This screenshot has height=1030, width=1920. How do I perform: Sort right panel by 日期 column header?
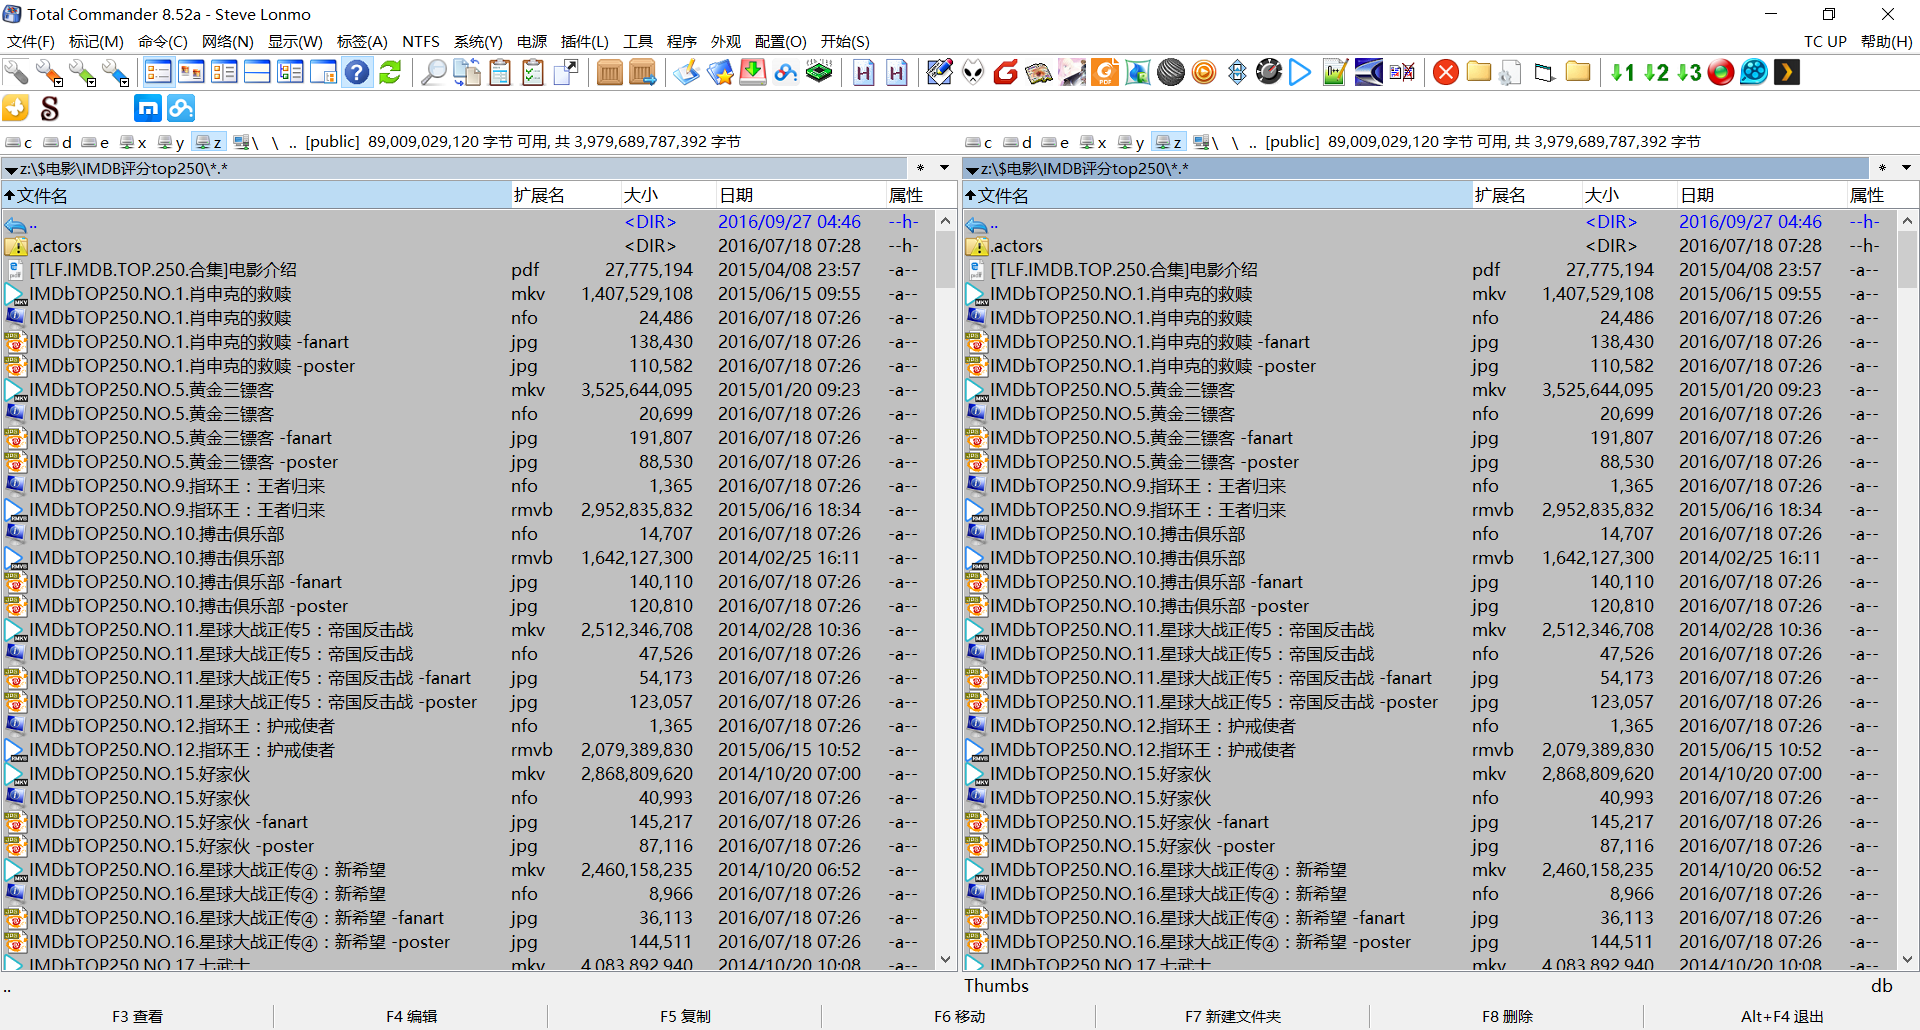1762,195
